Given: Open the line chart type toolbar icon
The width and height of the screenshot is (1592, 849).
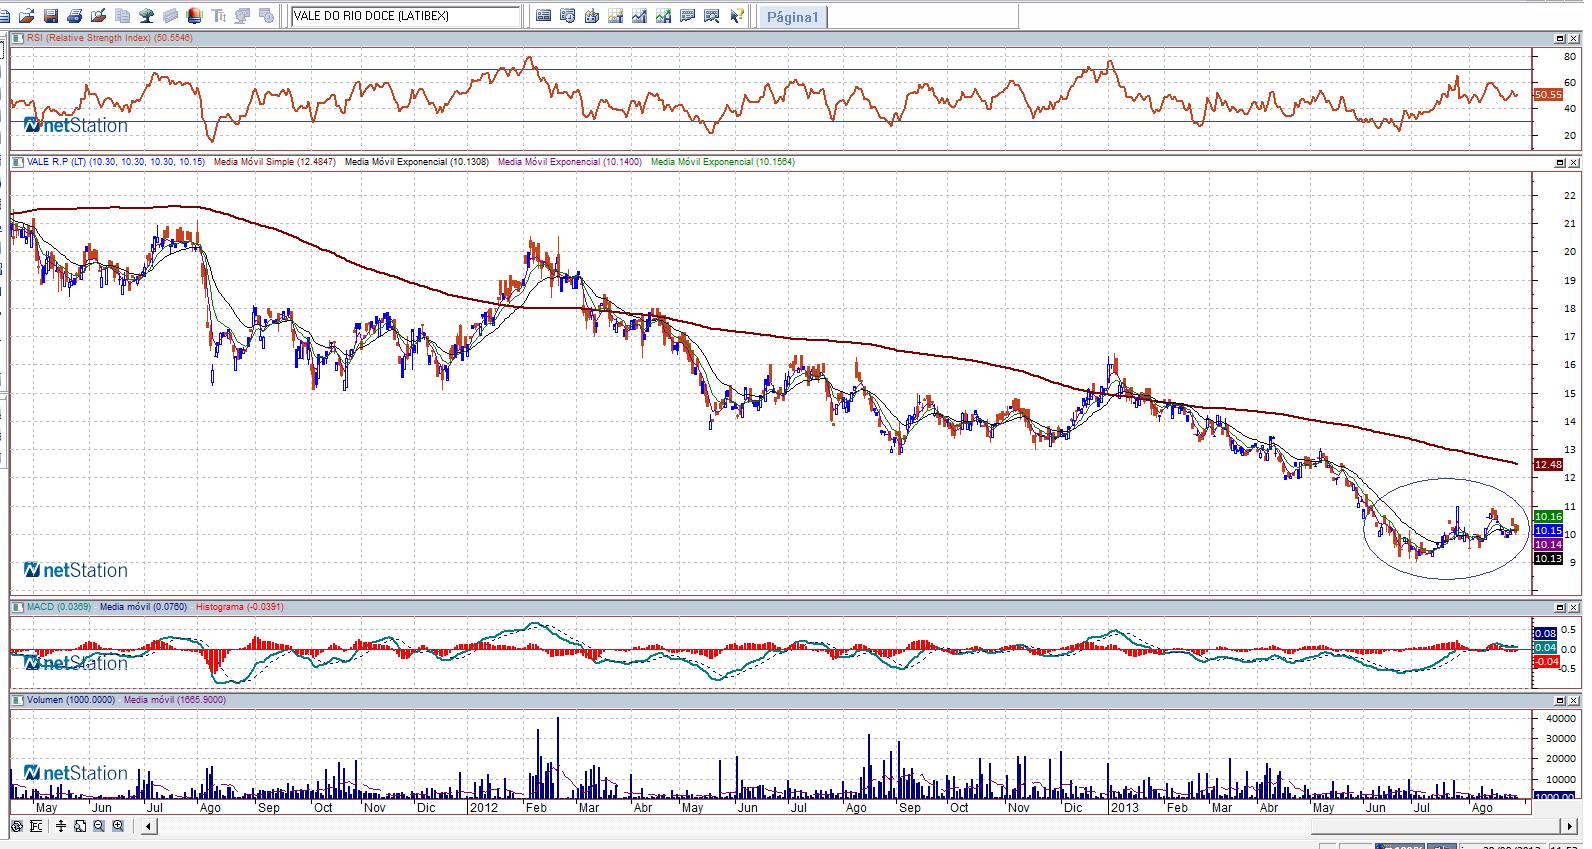Looking at the screenshot, I should coord(639,16).
